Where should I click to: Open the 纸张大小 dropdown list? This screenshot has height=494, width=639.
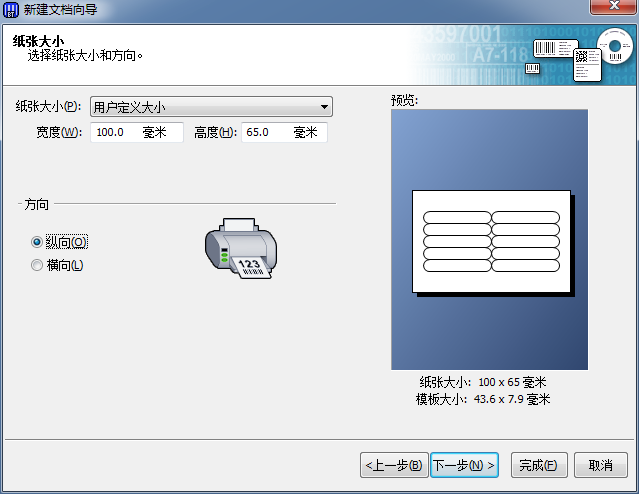[211, 107]
